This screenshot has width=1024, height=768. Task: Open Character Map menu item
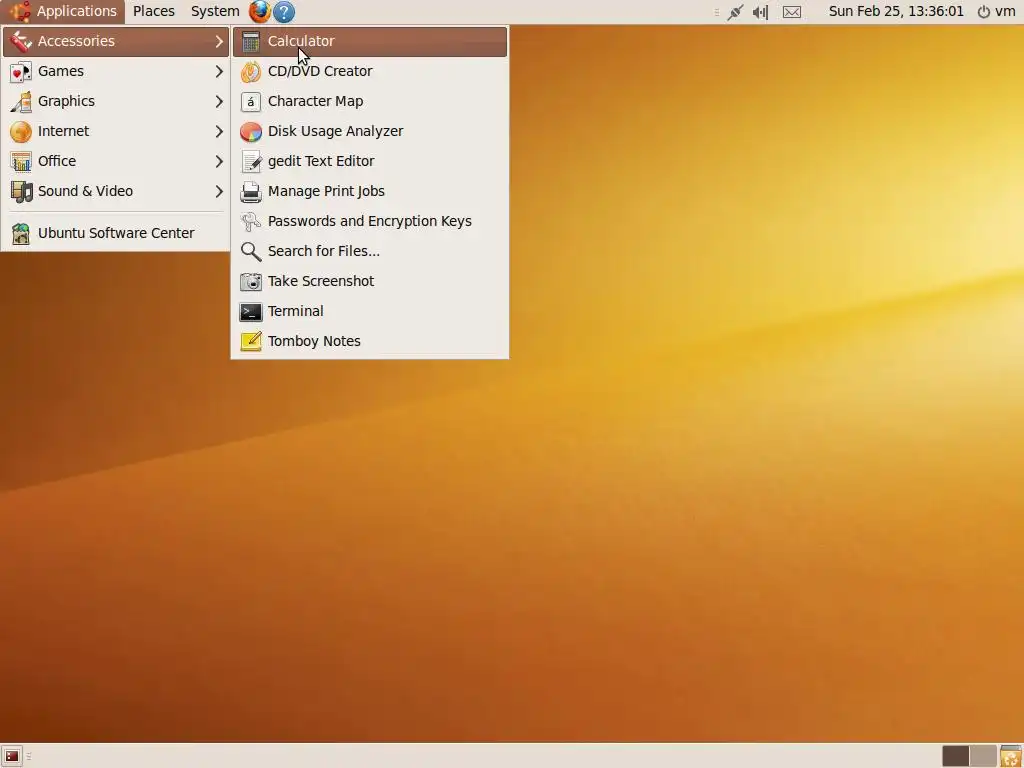click(x=370, y=101)
